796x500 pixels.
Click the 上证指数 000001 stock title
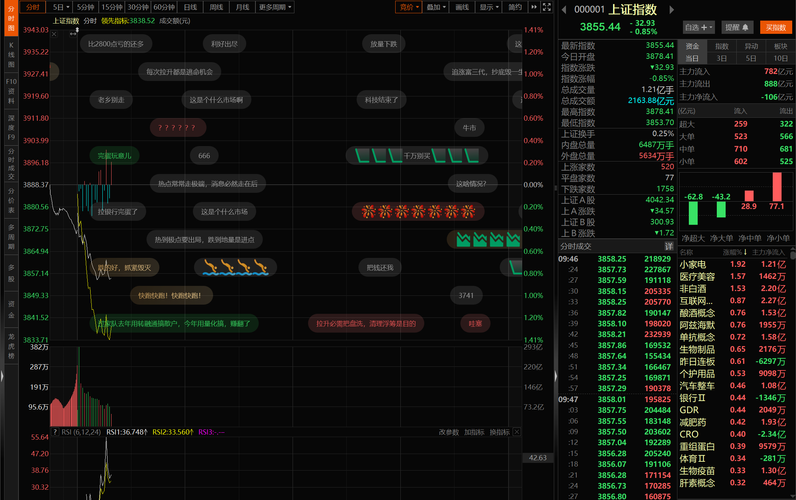pyautogui.click(x=615, y=10)
